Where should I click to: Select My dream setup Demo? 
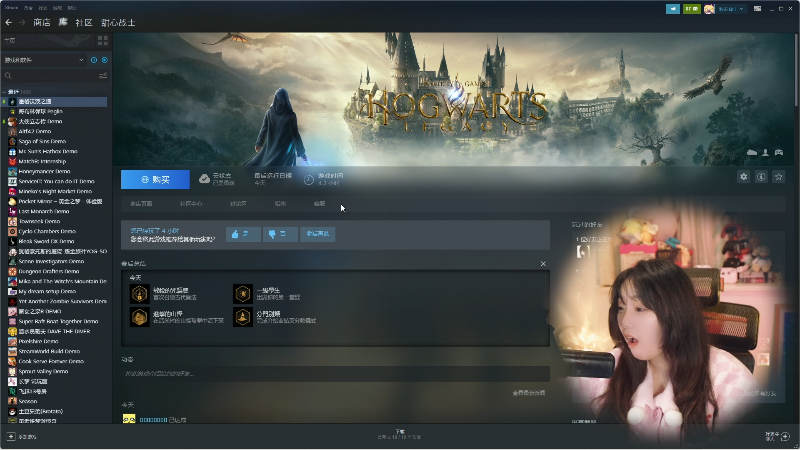click(x=47, y=291)
